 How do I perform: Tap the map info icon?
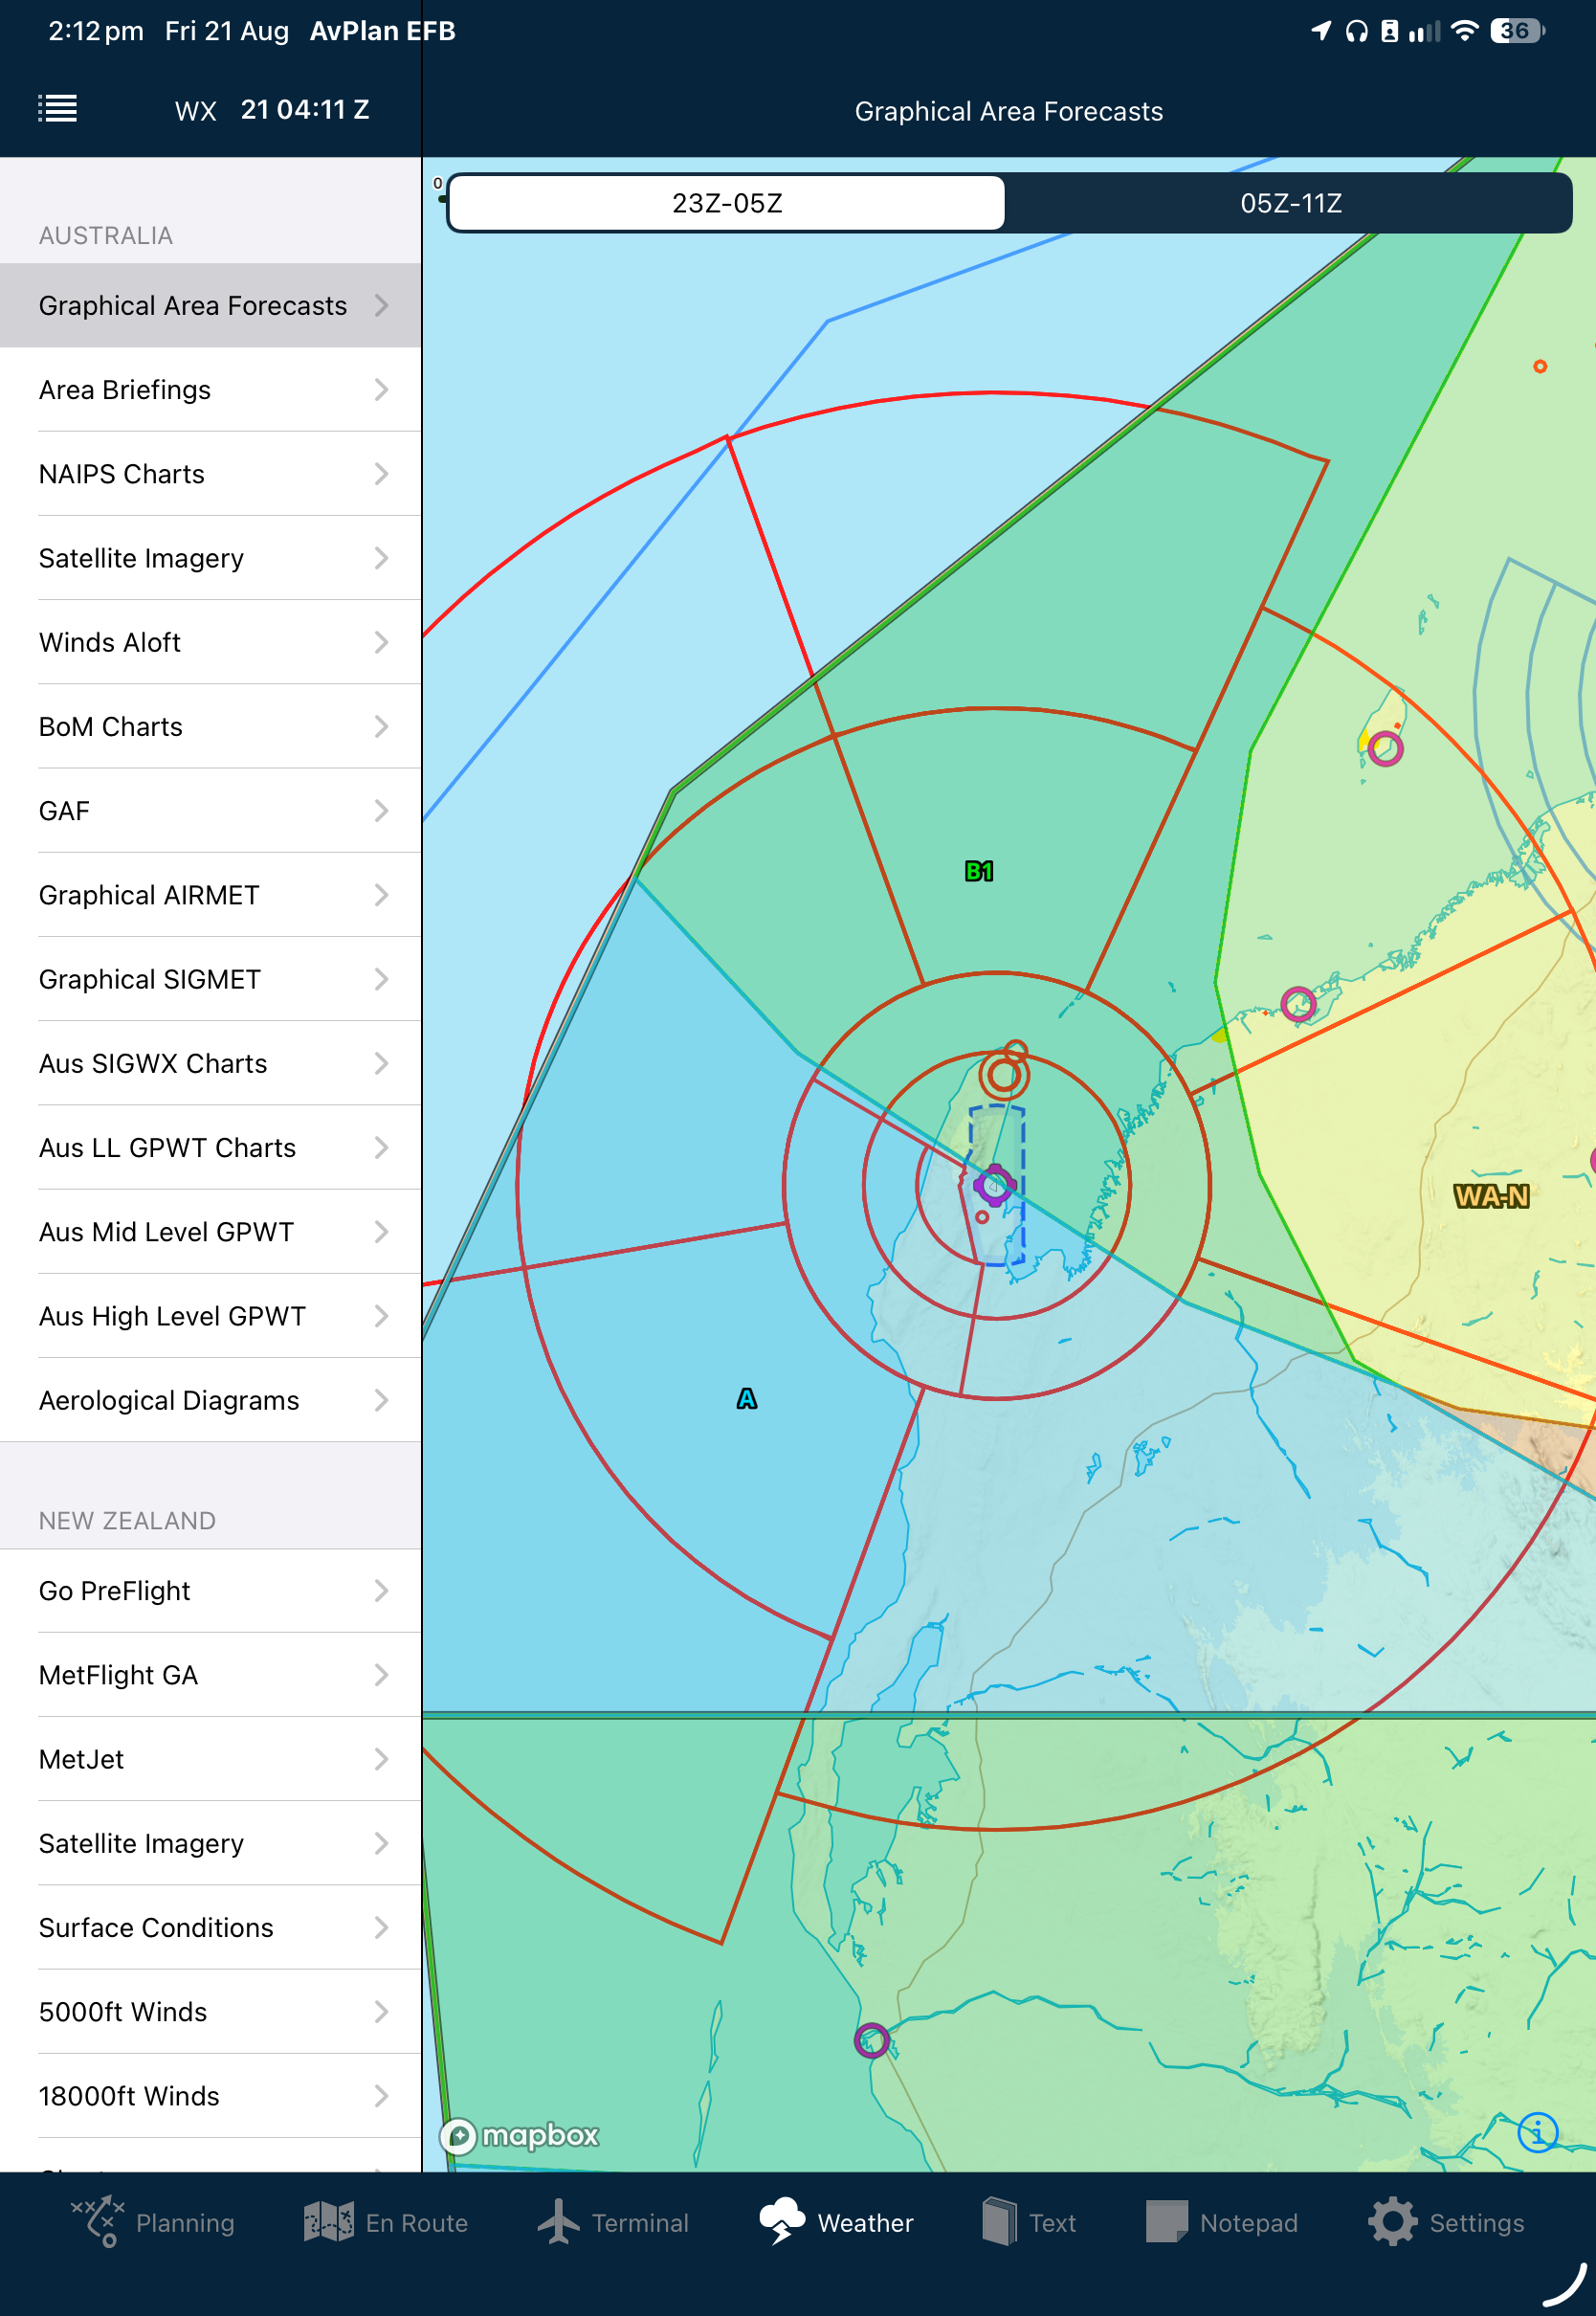click(x=1537, y=2132)
